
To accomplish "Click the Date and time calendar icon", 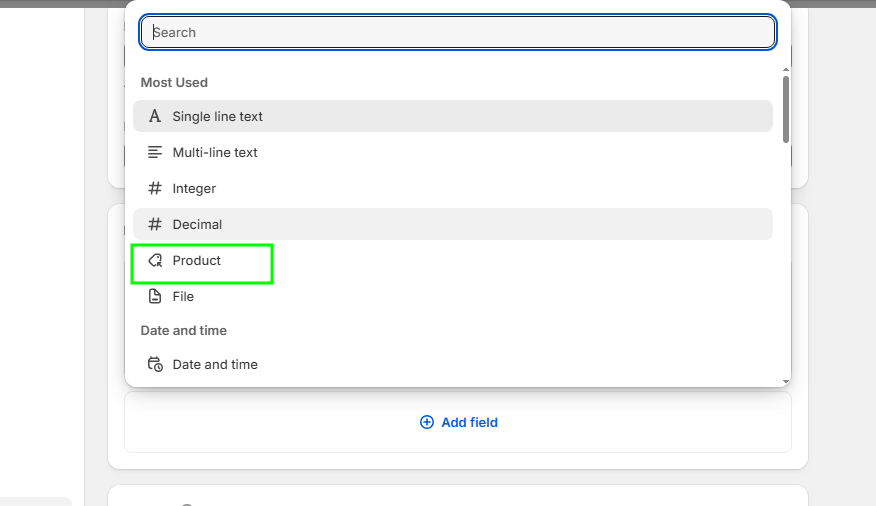I will point(155,364).
